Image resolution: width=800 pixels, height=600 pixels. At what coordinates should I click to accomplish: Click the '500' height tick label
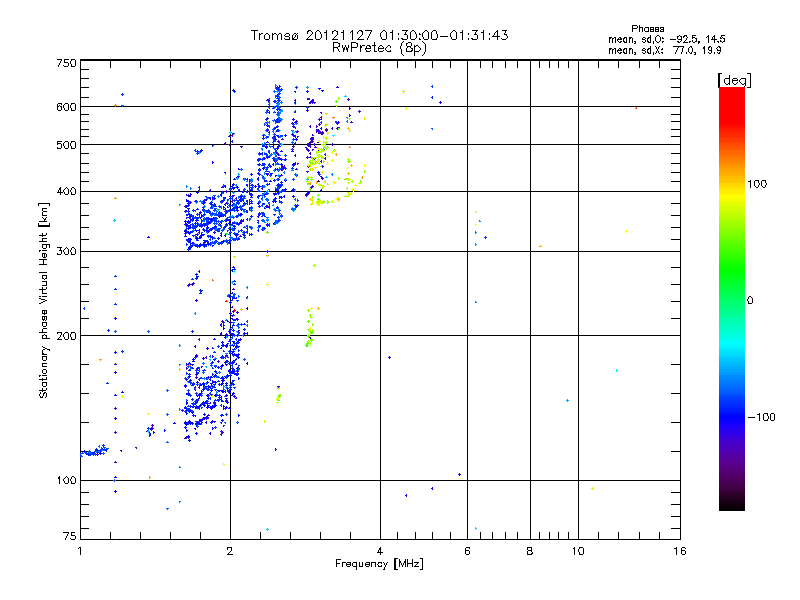click(66, 145)
